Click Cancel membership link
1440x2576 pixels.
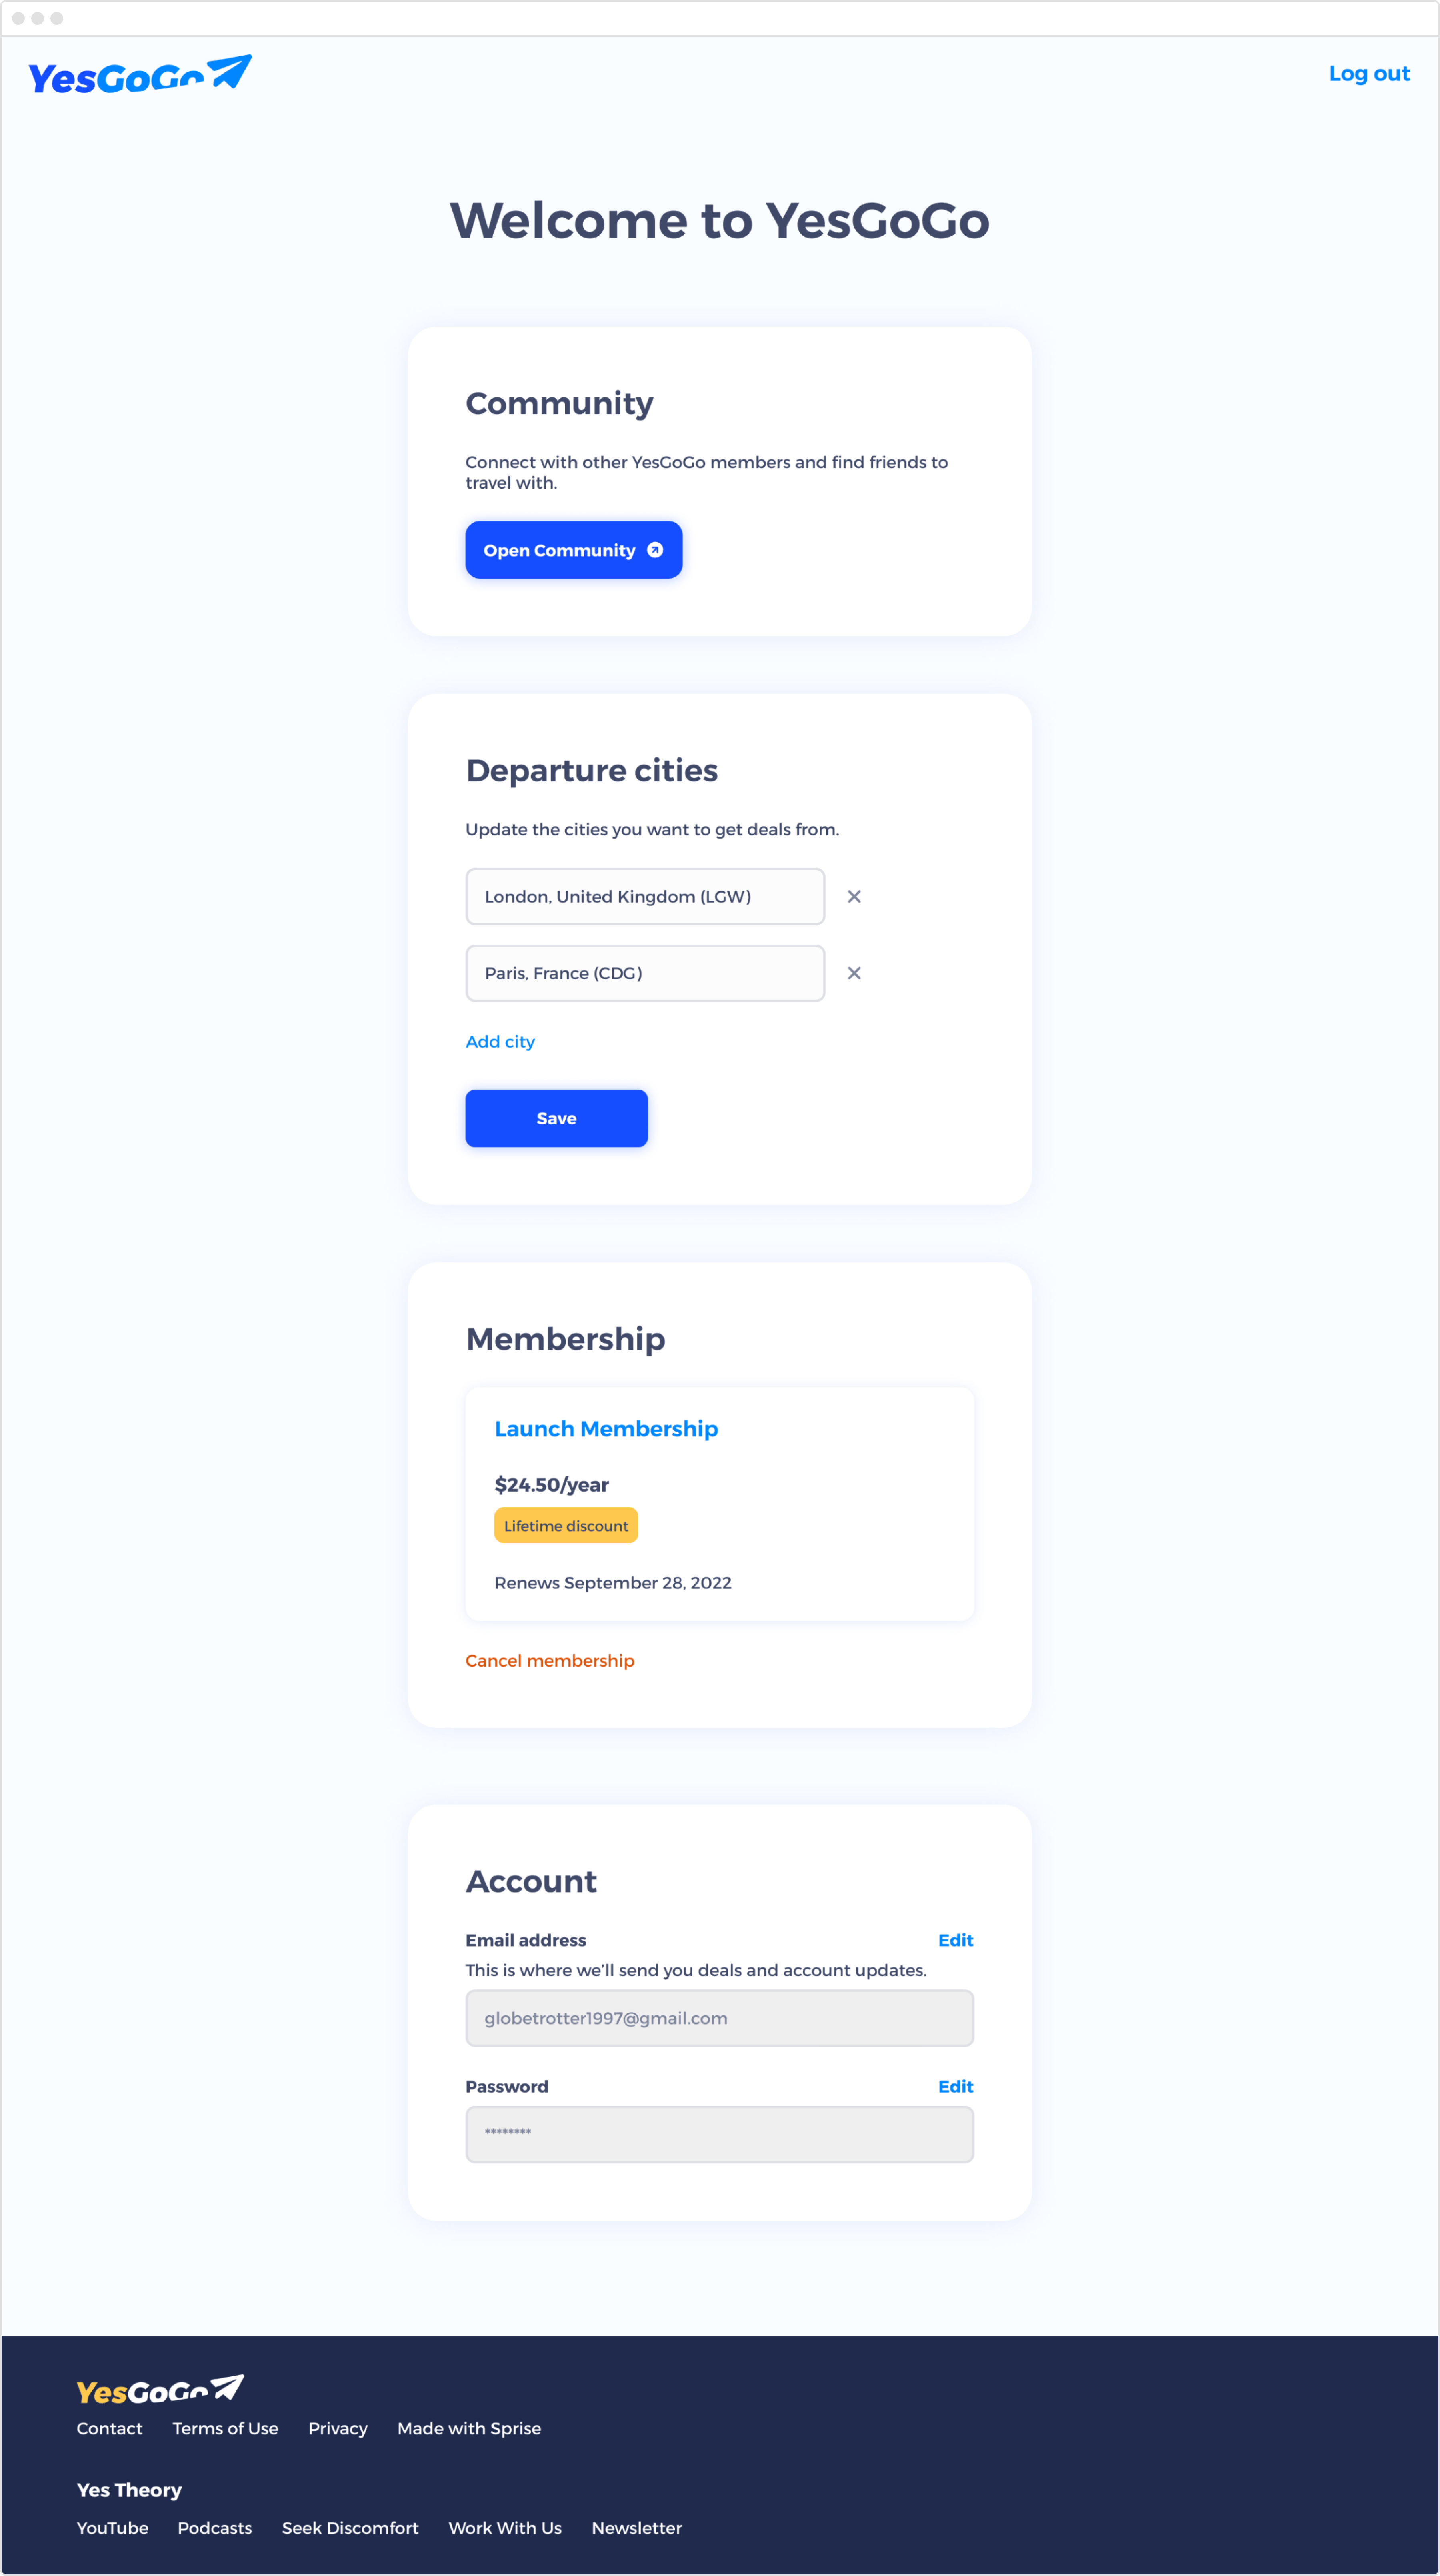(x=548, y=1659)
